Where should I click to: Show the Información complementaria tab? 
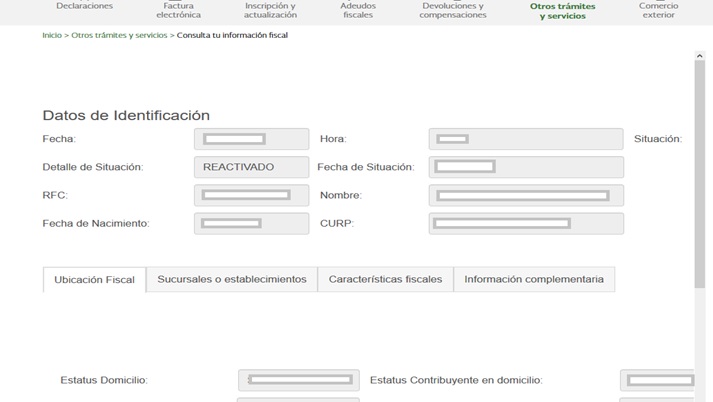point(534,279)
